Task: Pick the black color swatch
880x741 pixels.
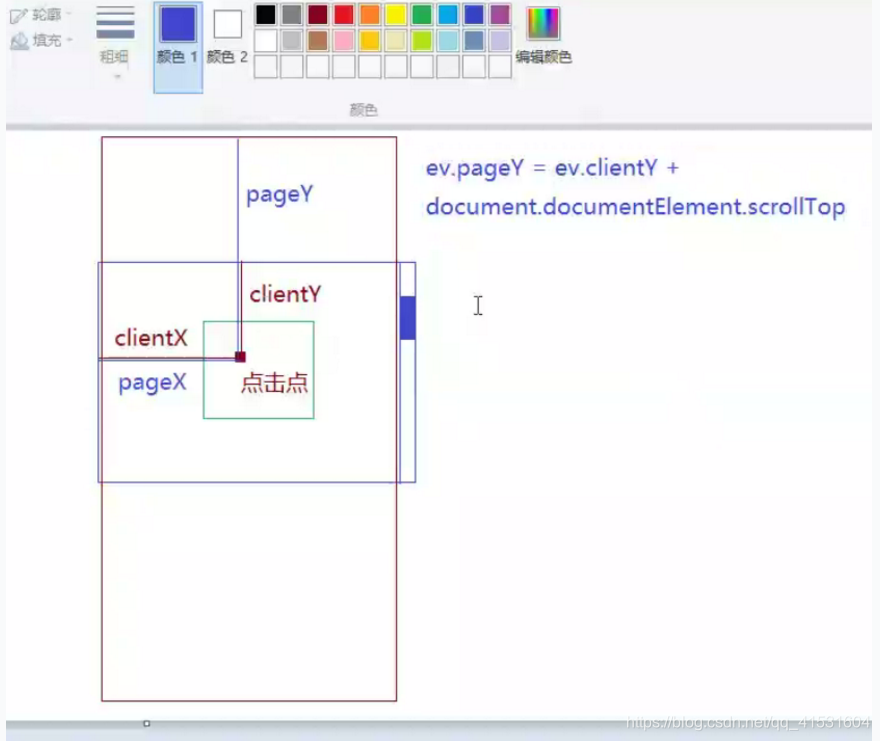Action: (265, 15)
